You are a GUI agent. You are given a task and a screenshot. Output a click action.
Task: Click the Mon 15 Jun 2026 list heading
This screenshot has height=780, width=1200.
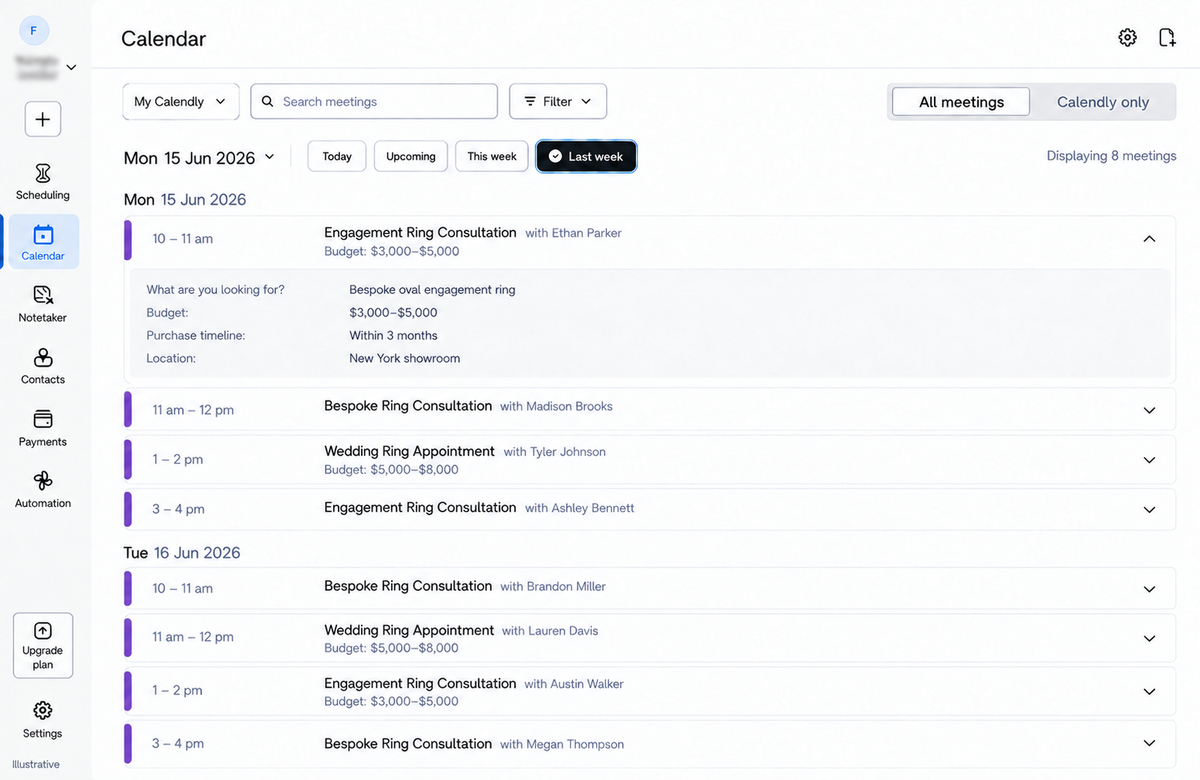coord(184,200)
